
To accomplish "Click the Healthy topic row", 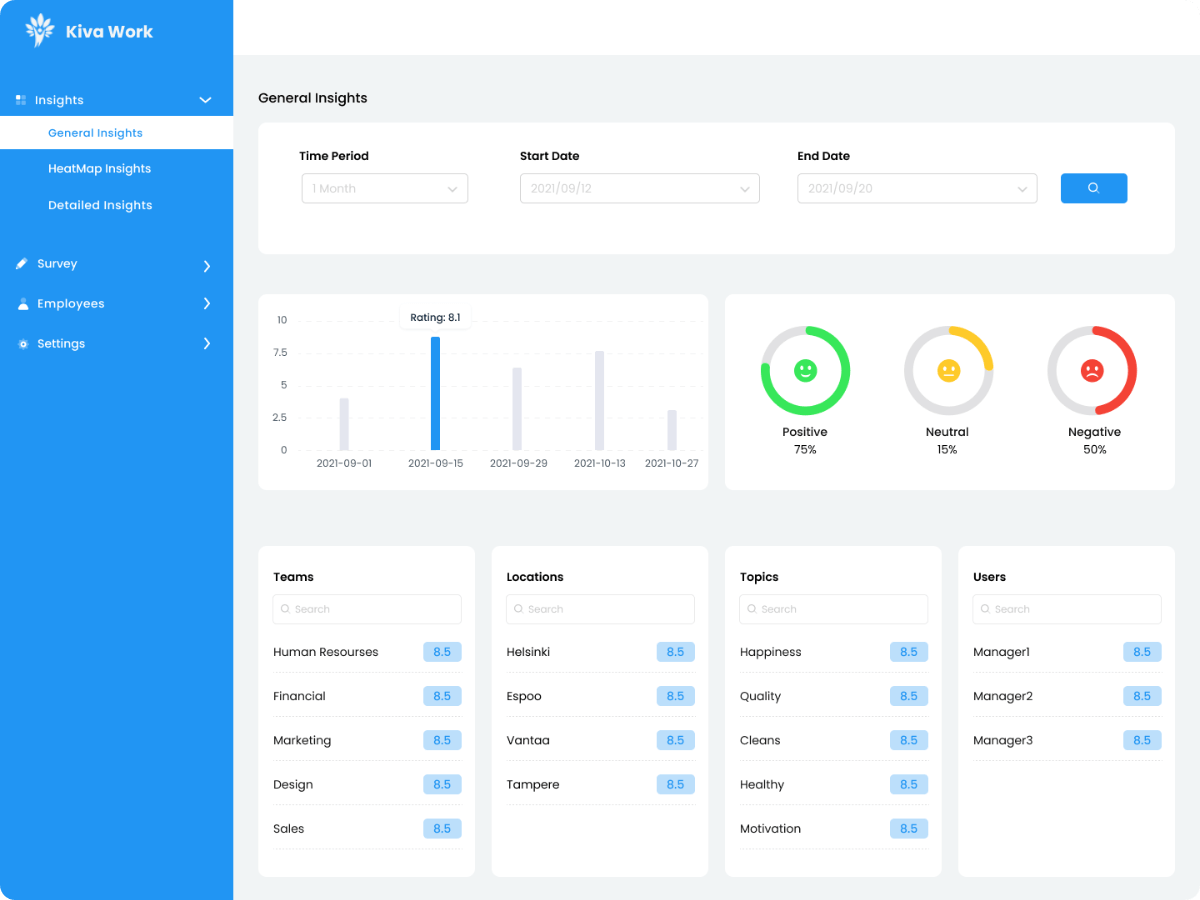I will (x=834, y=784).
